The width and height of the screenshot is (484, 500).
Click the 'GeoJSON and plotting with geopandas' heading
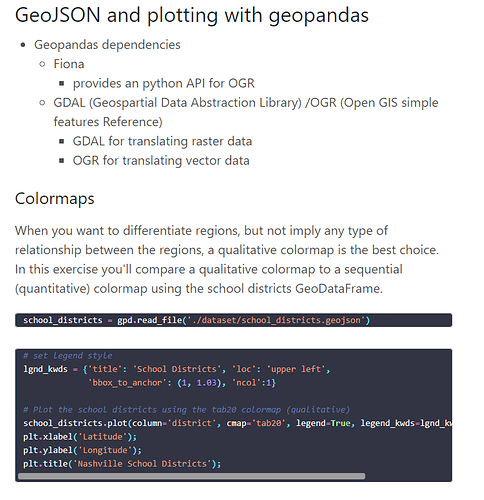(192, 15)
